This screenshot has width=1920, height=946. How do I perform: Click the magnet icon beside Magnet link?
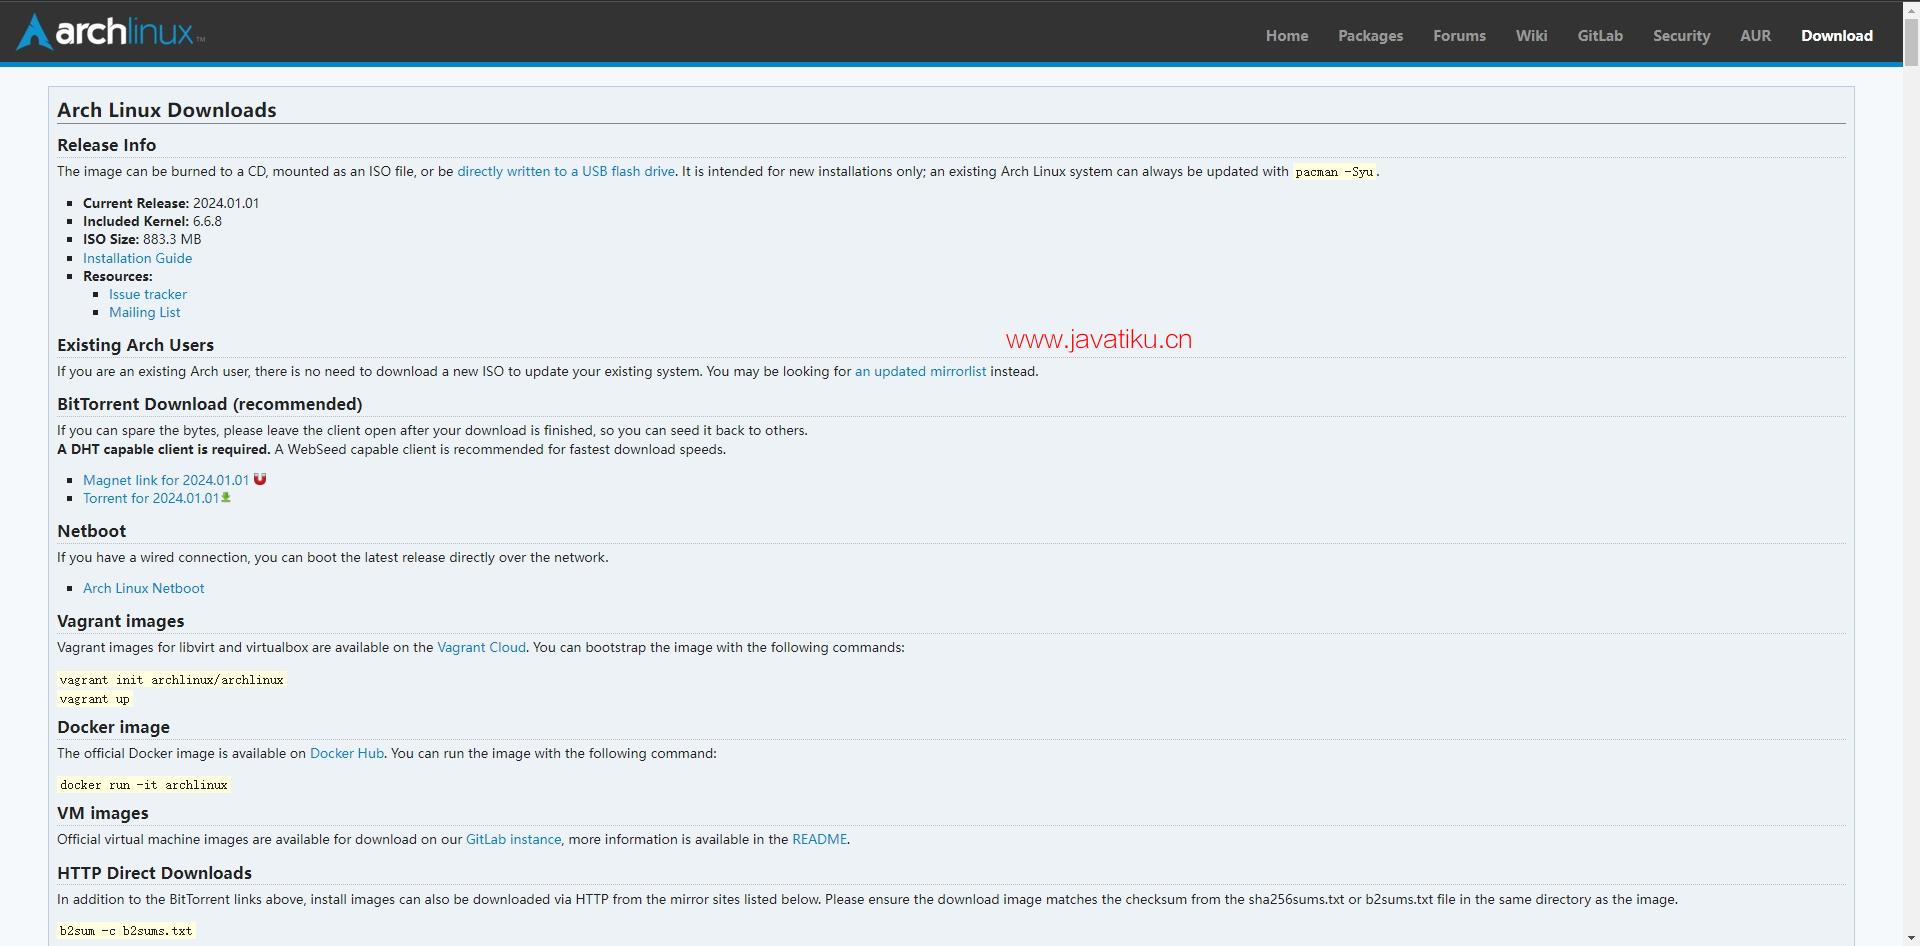coord(260,479)
